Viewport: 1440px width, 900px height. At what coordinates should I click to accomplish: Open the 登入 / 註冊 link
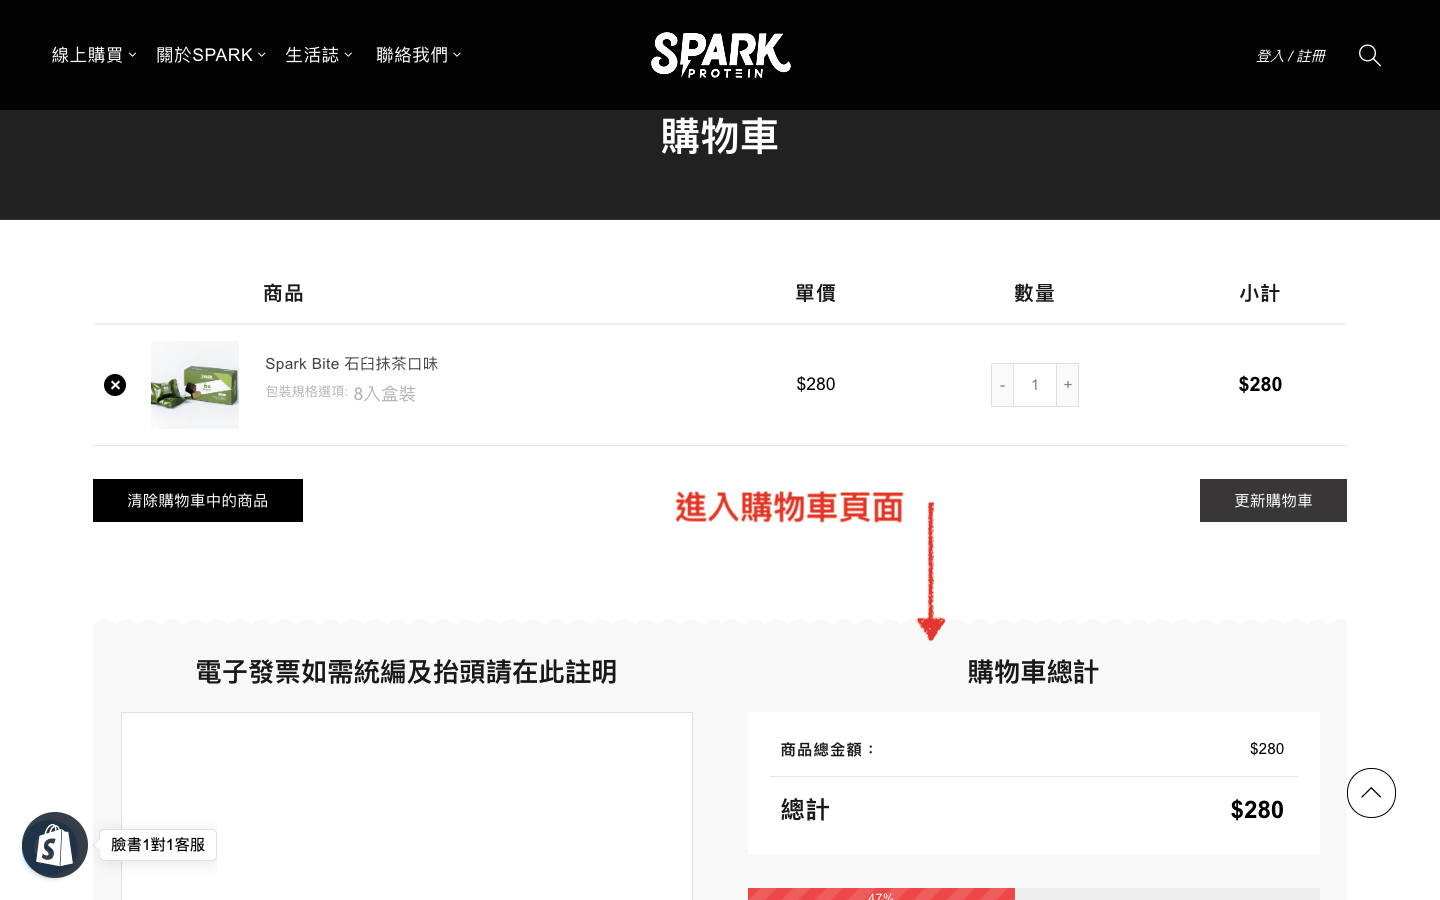[1290, 56]
